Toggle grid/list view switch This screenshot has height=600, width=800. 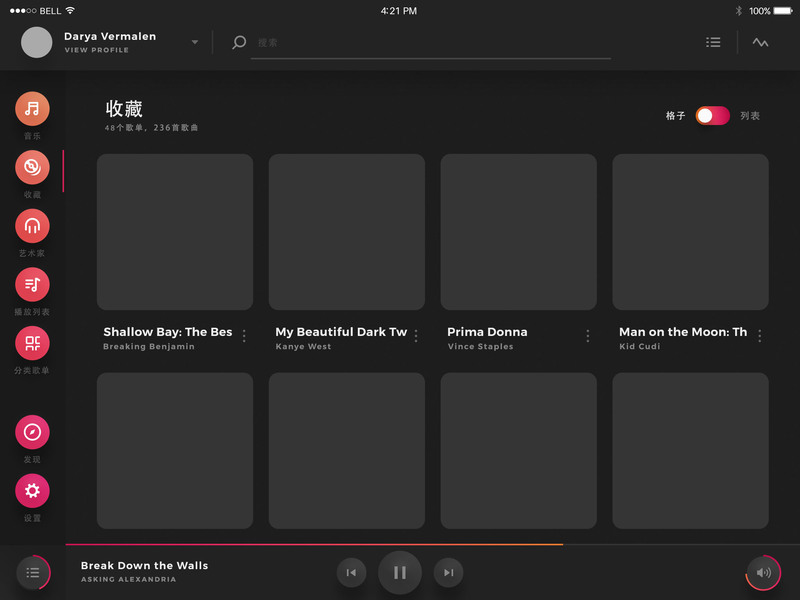point(713,116)
